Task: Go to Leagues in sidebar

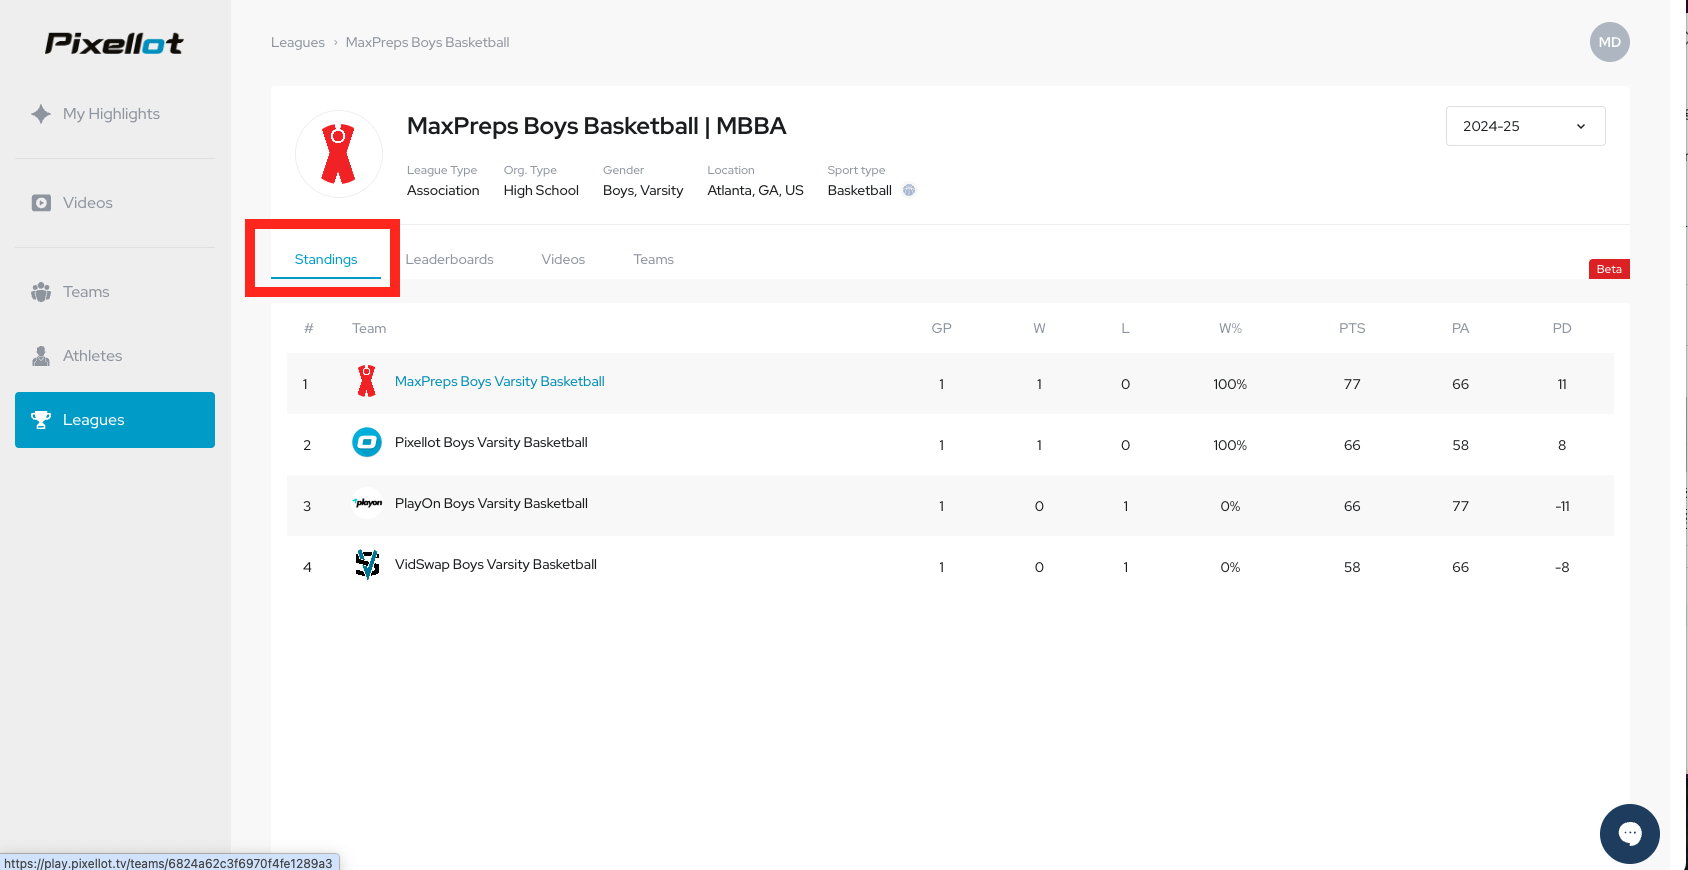Action: (x=115, y=420)
